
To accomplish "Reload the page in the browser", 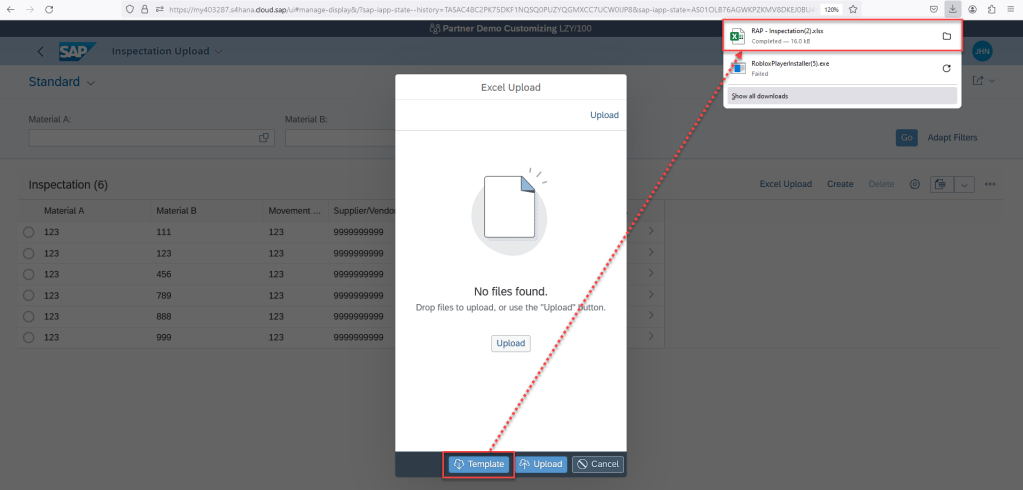I will point(48,9).
